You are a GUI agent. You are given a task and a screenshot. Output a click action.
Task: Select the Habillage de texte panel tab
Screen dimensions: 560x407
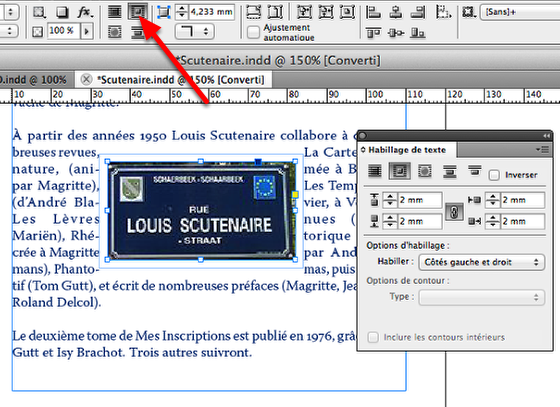(407, 150)
